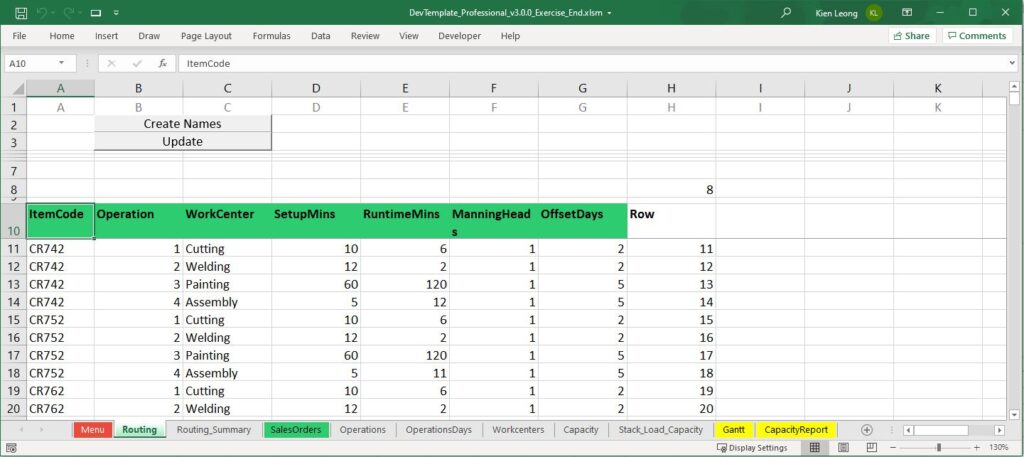This screenshot has width=1024, height=457.
Task: Click the Name Box showing A10
Action: (x=31, y=63)
